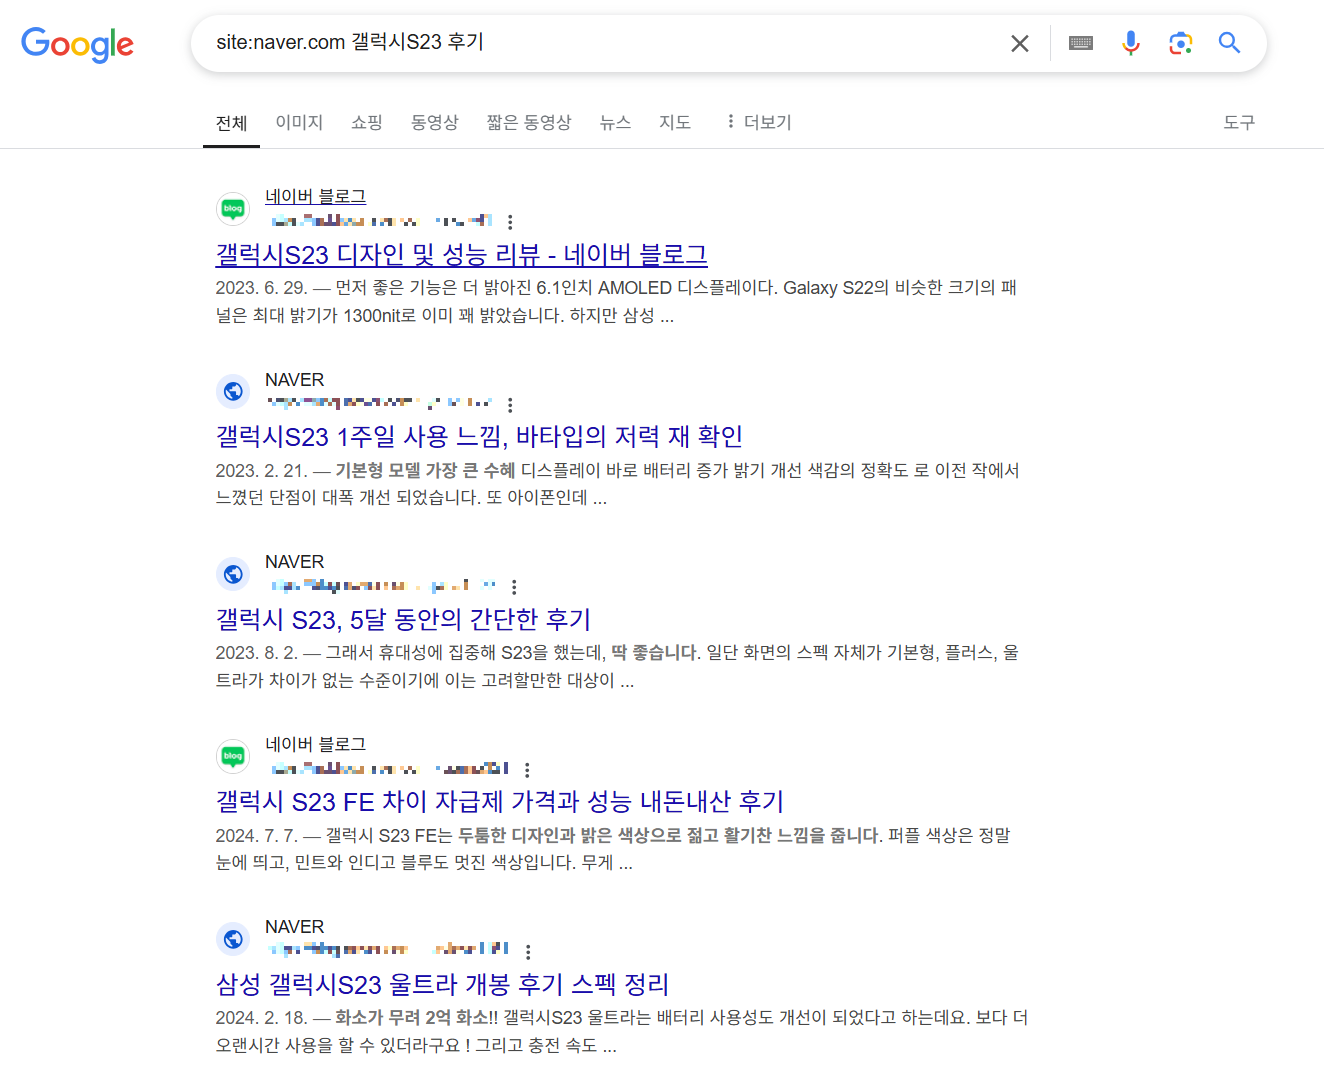Open 삼성 갤럭시S23 울트라 개봉 후기 link
The image size is (1324, 1090).
pyautogui.click(x=442, y=985)
